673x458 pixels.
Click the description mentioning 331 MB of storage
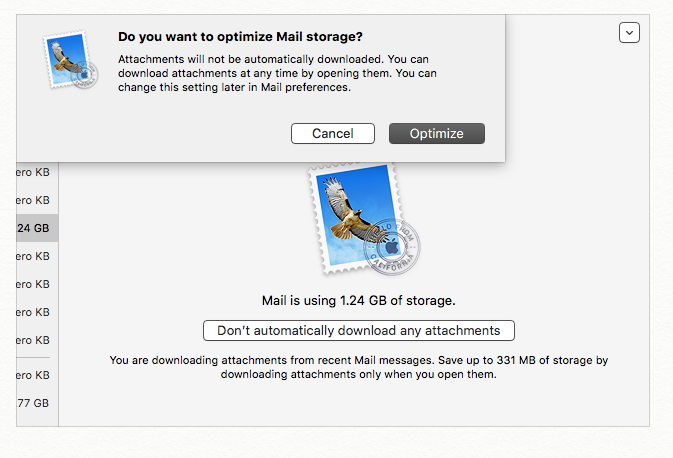point(358,367)
